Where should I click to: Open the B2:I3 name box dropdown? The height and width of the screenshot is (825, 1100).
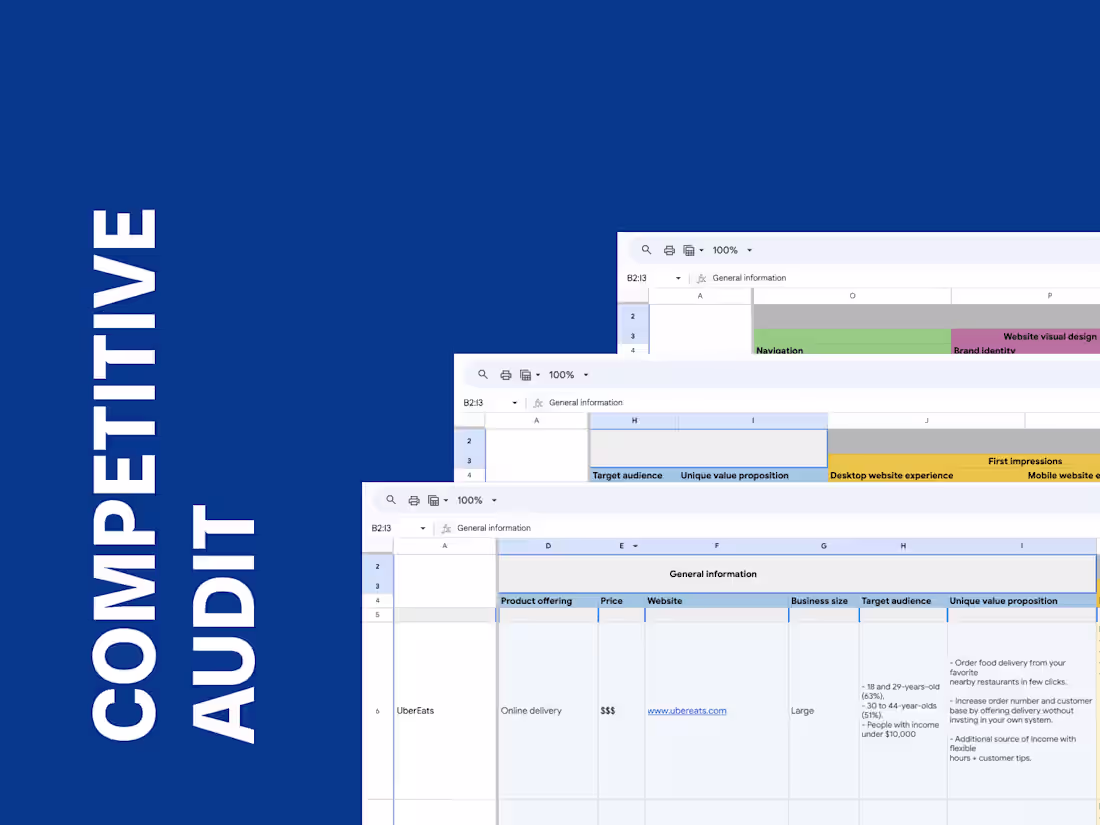point(421,528)
